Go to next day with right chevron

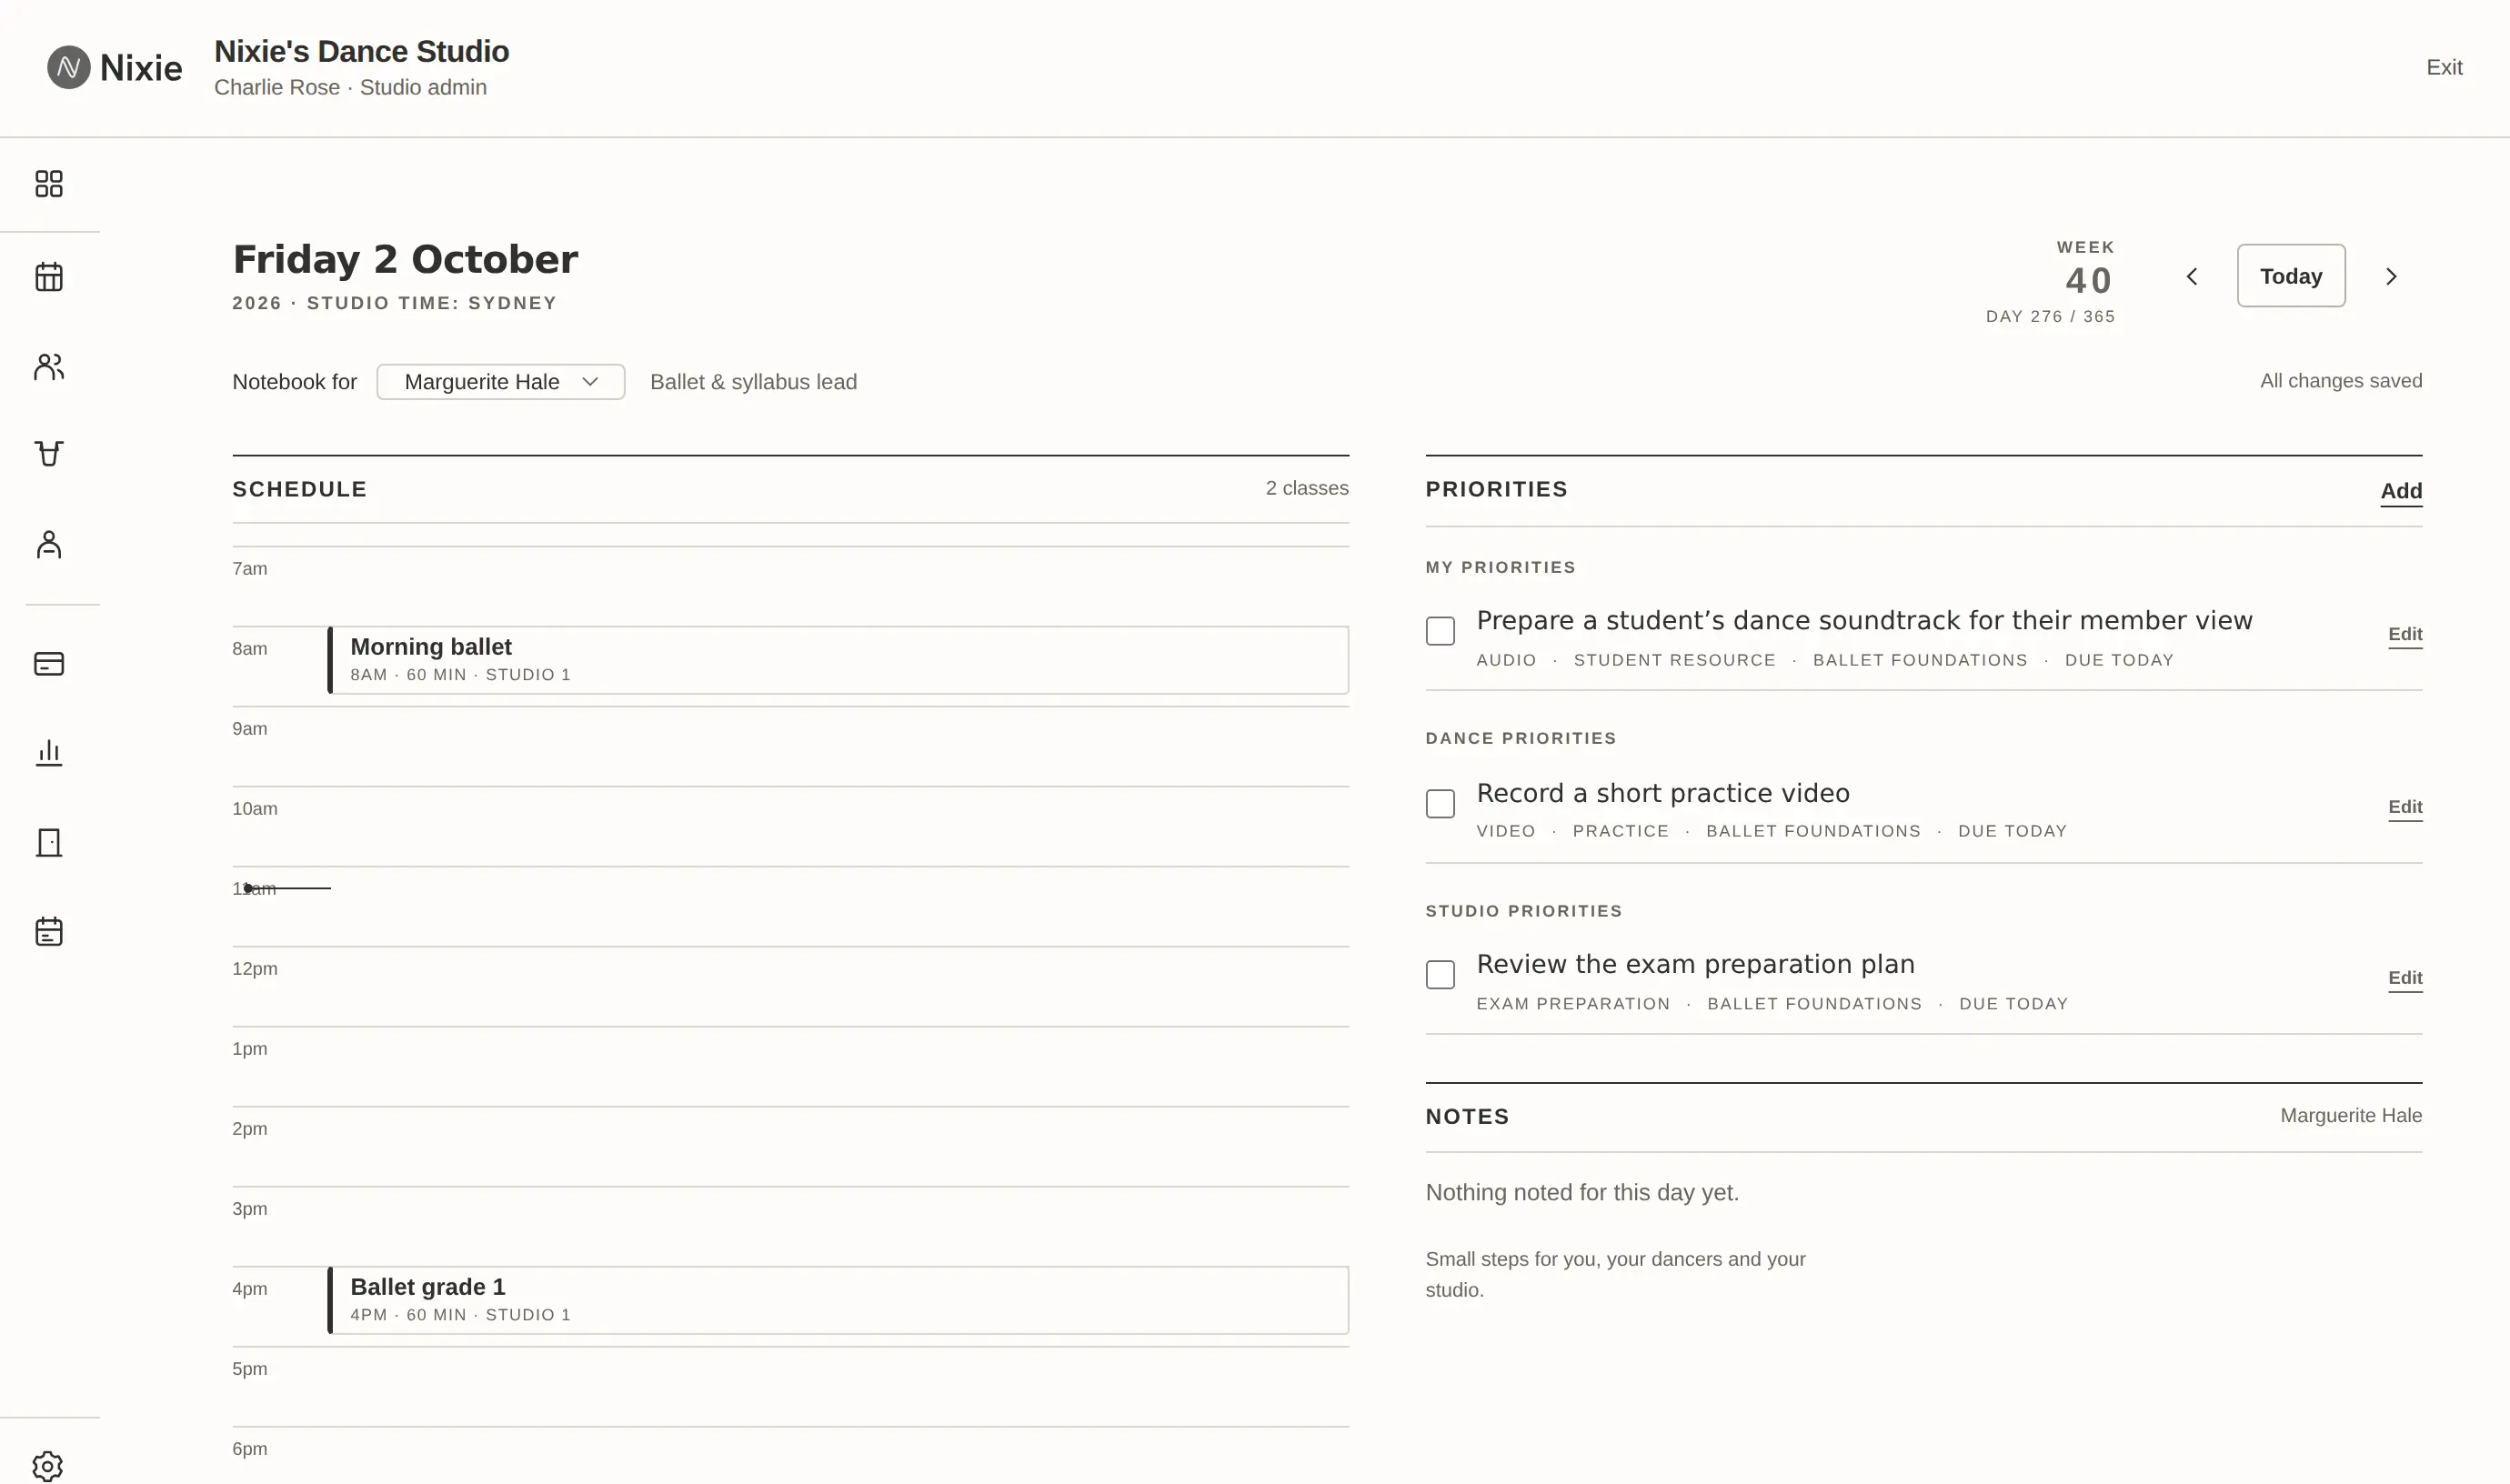click(2391, 277)
